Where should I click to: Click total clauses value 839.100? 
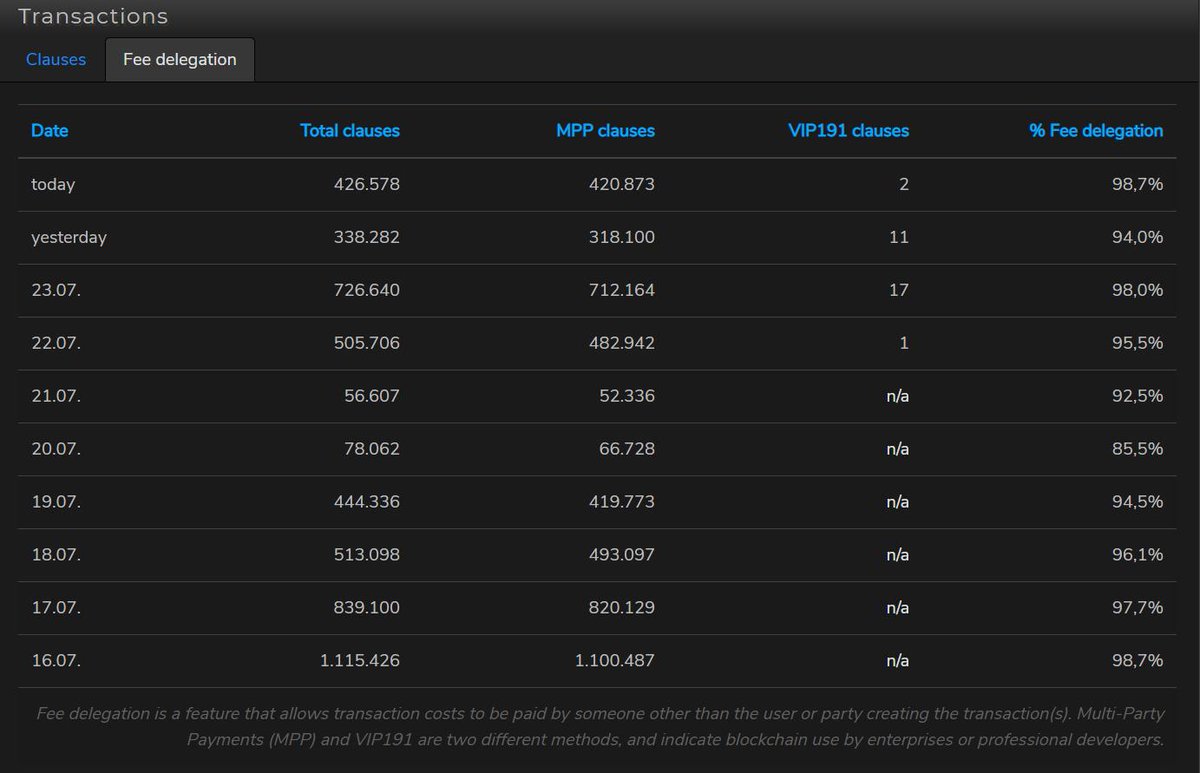click(367, 608)
